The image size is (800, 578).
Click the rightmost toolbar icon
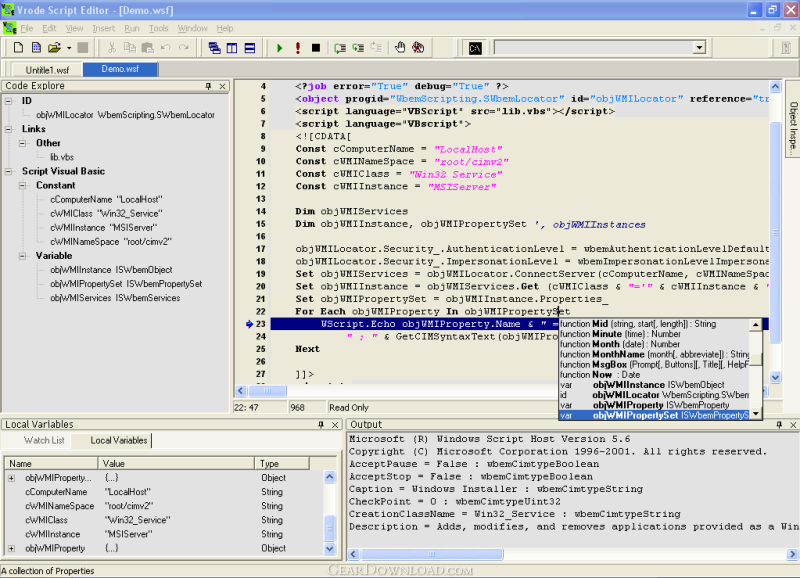point(786,48)
